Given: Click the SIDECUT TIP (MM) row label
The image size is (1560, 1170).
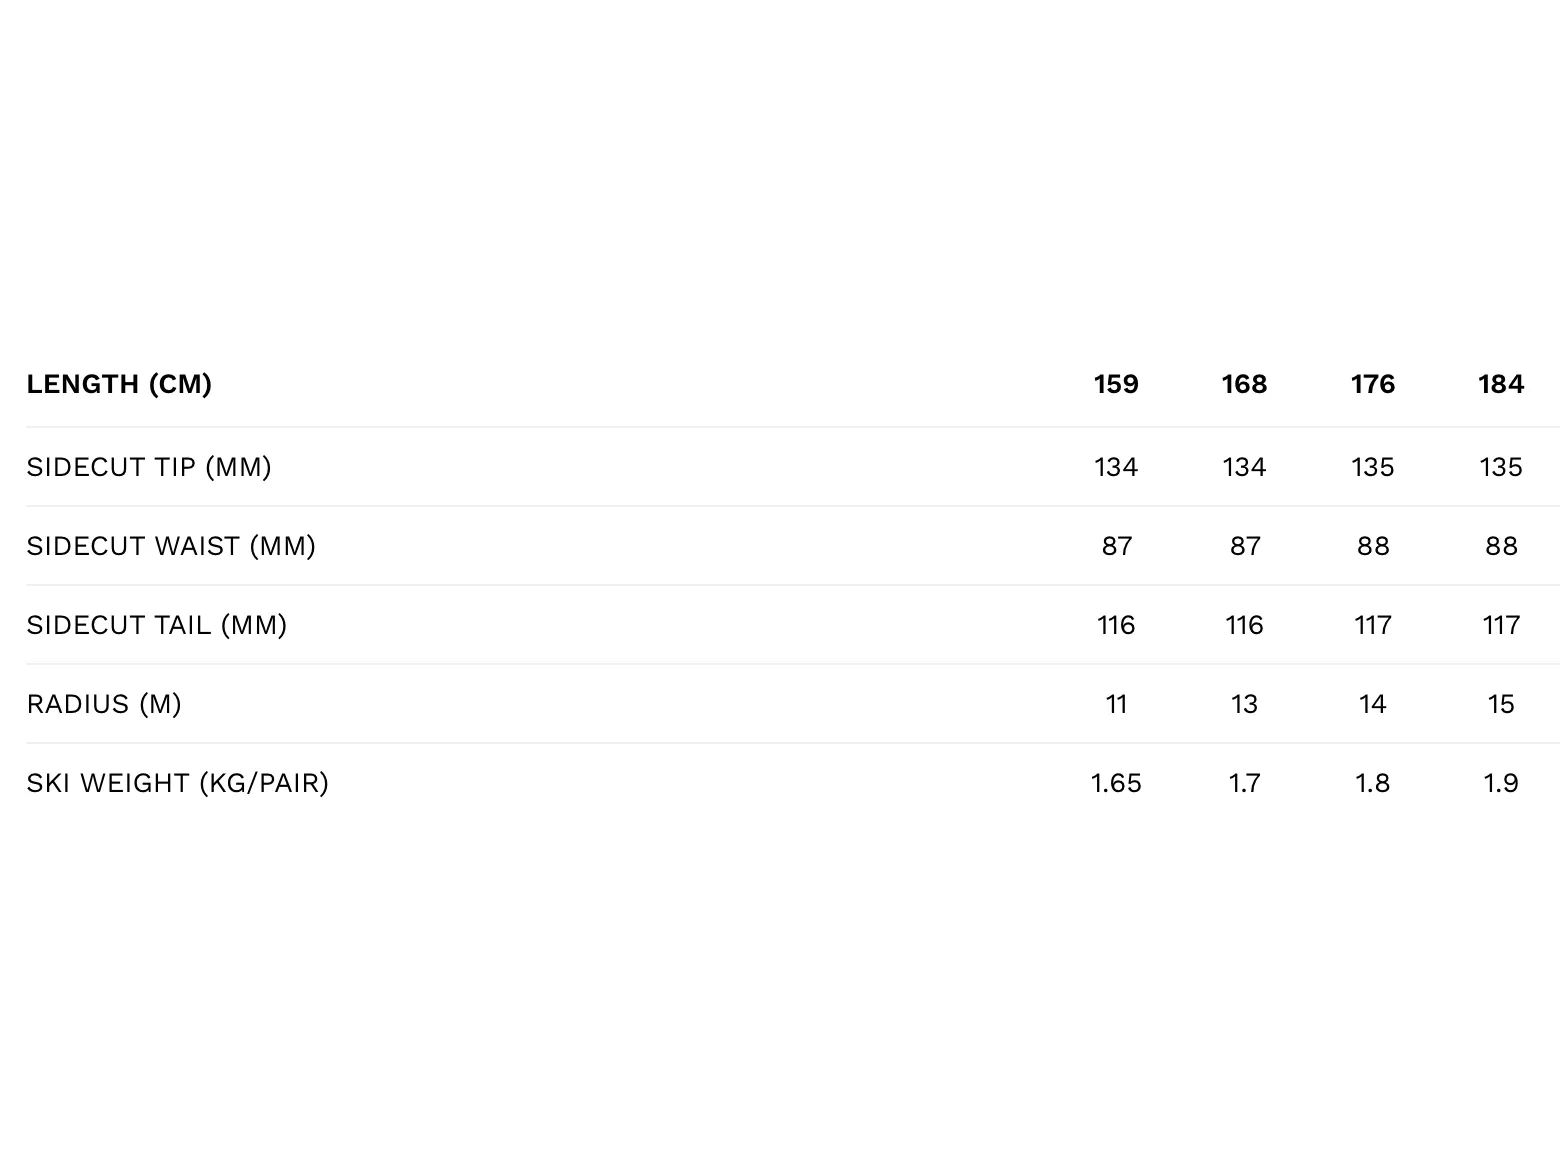Looking at the screenshot, I should 149,467.
